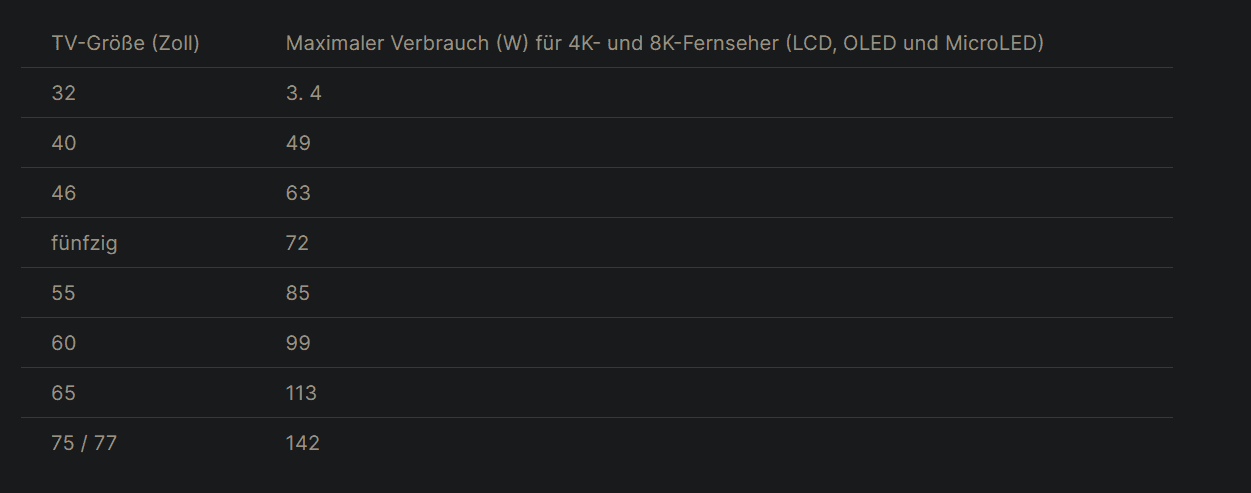Viewport: 1251px width, 493px height.
Task: Select the TV size cell 65
Action: point(63,393)
